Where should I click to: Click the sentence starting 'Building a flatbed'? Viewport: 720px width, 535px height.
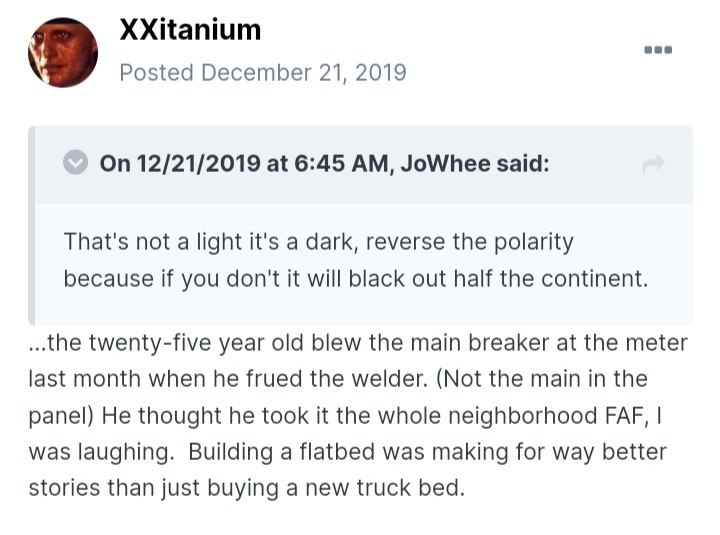point(427,451)
